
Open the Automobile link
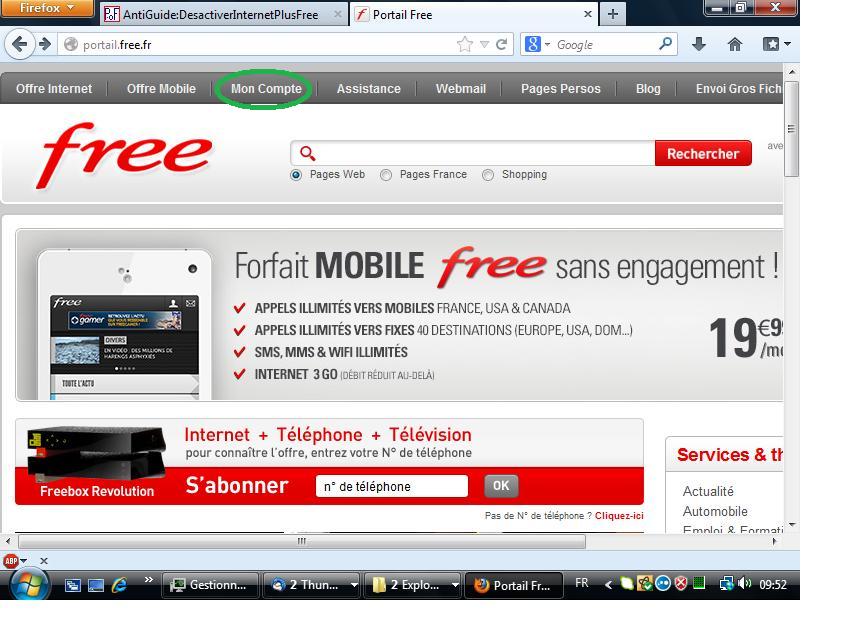point(715,511)
